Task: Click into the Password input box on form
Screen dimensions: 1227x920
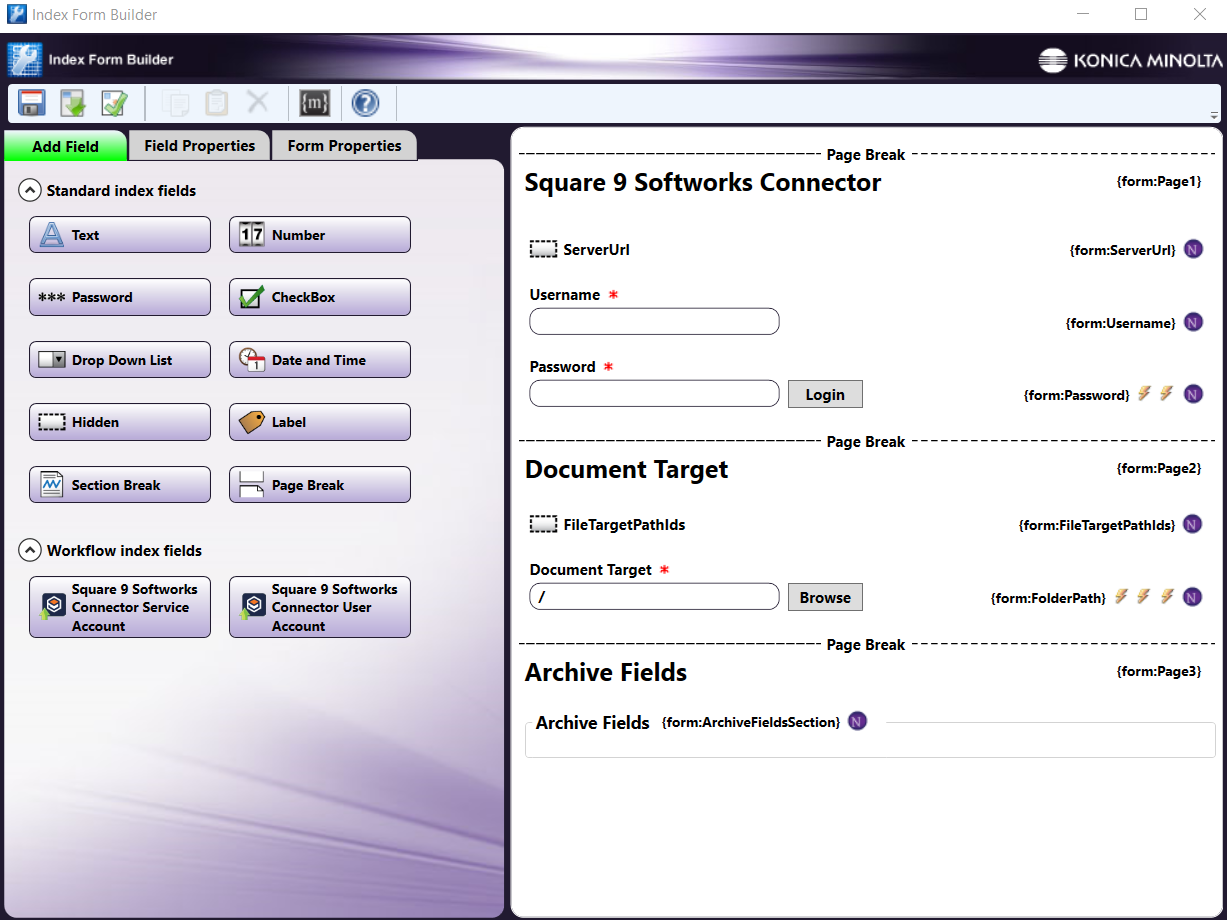Action: [654, 394]
